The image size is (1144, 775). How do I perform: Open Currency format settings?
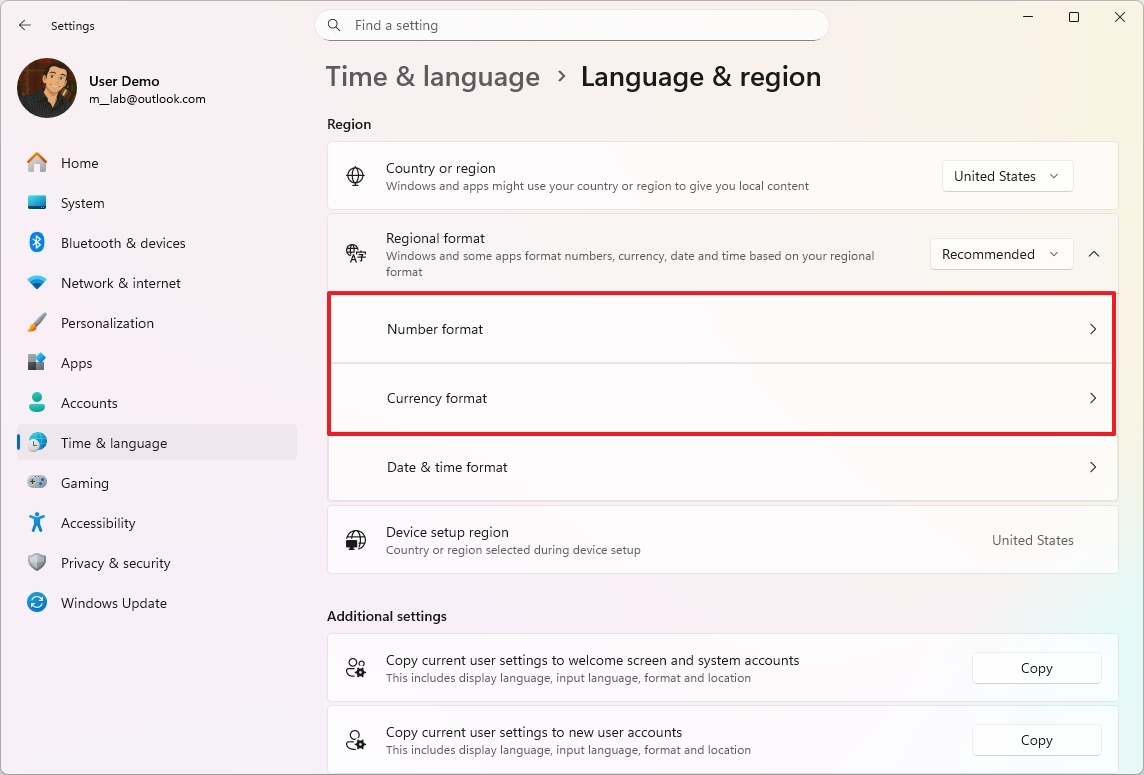coord(721,398)
